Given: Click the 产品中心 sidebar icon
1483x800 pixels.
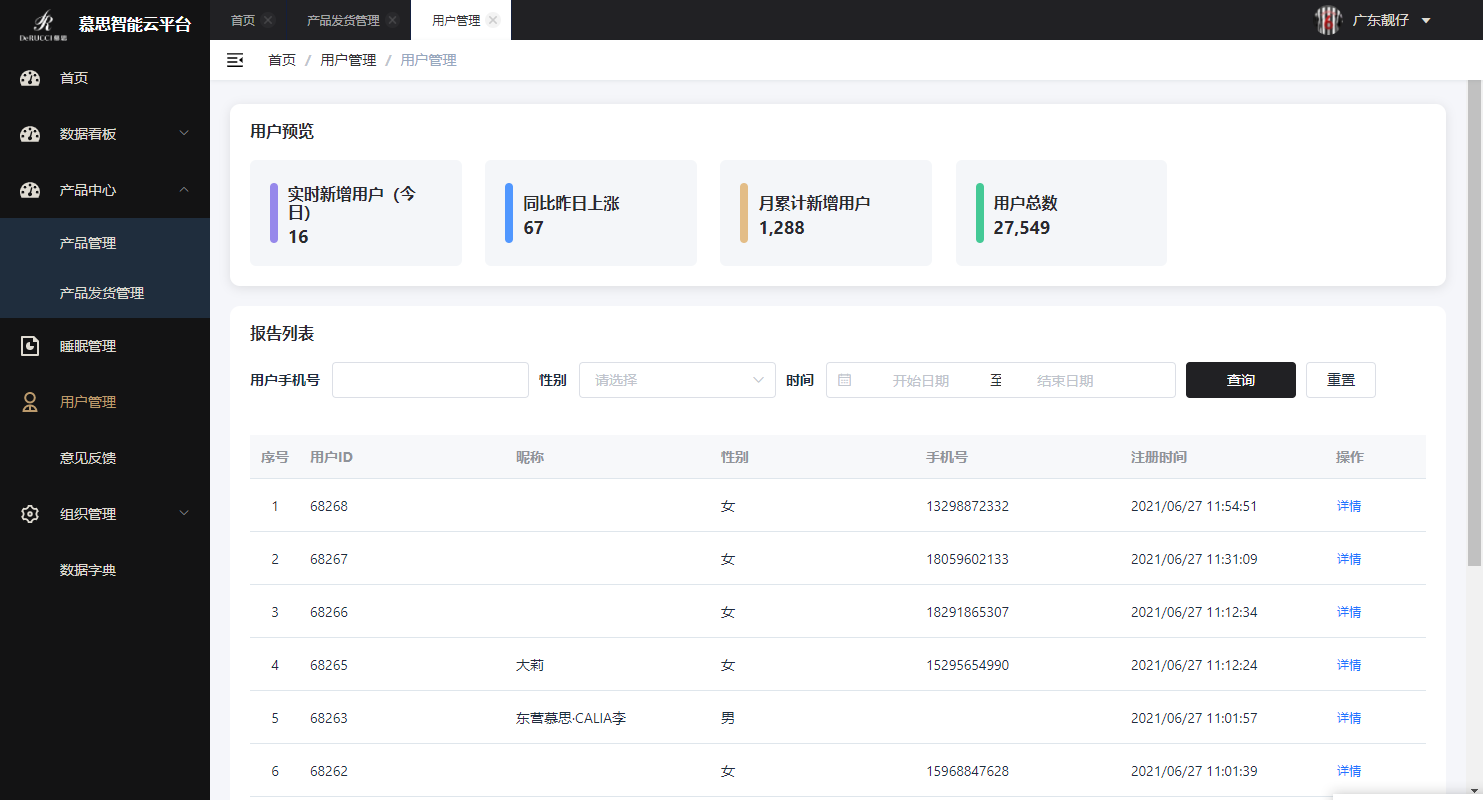Looking at the screenshot, I should (x=30, y=190).
